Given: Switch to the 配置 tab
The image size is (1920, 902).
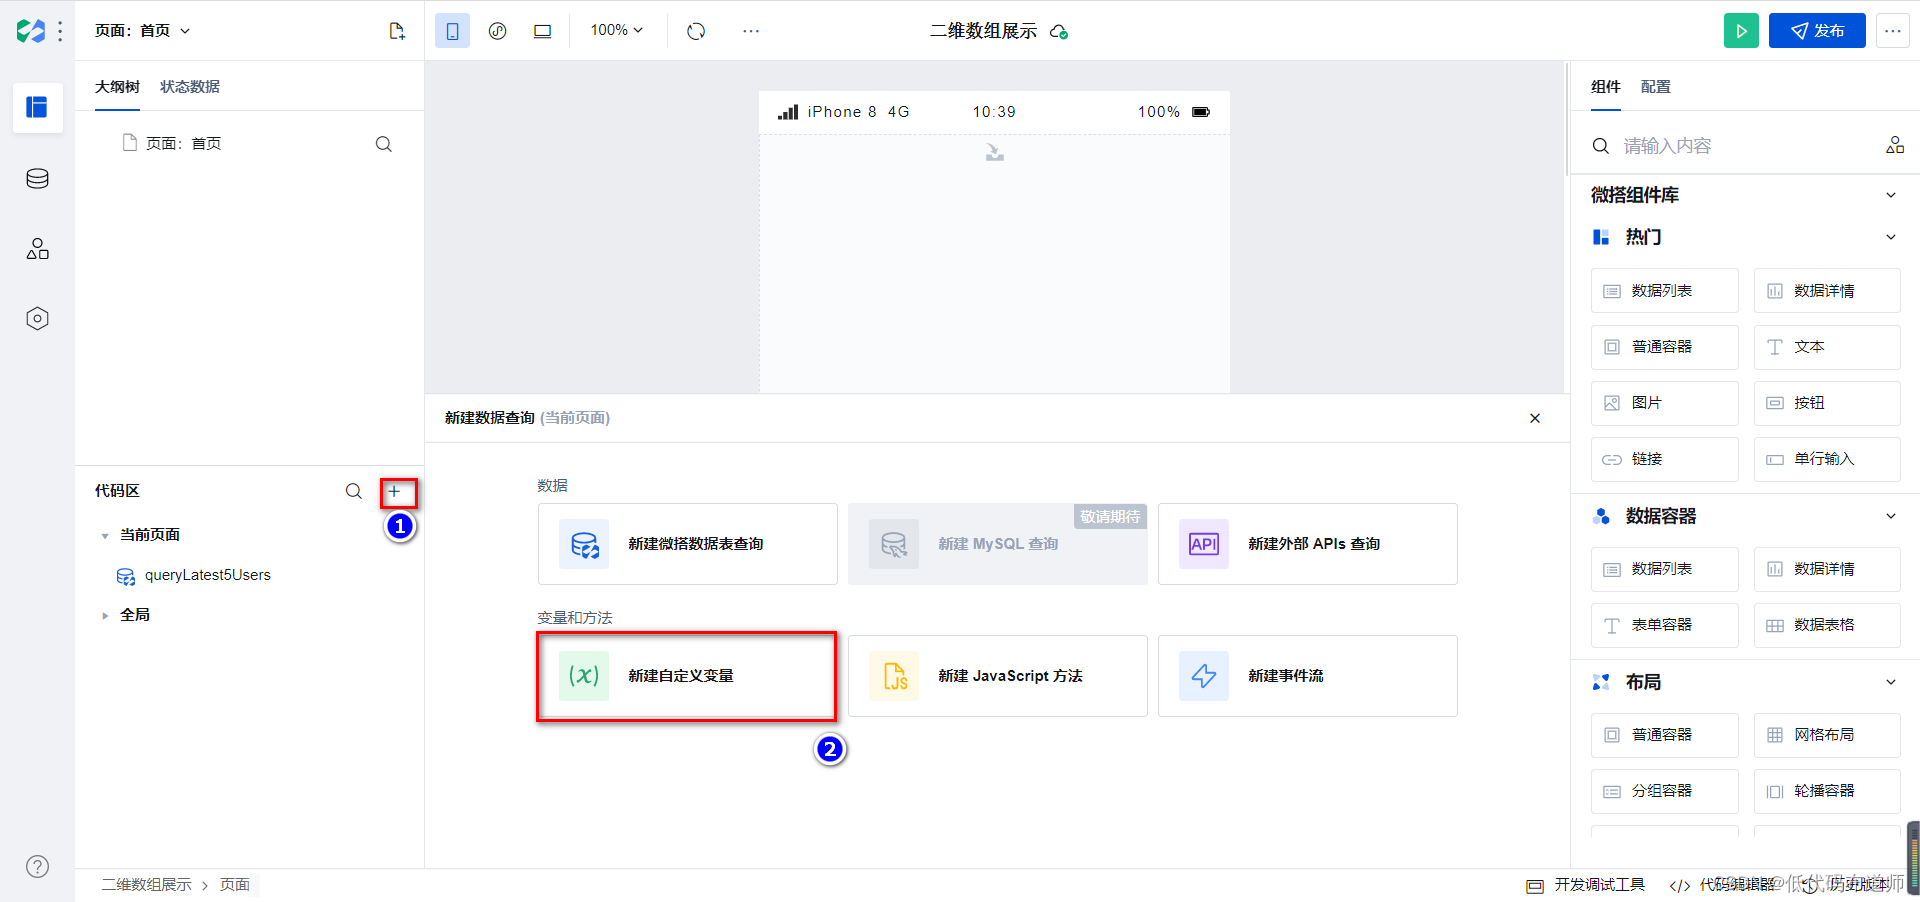Looking at the screenshot, I should tap(1656, 87).
